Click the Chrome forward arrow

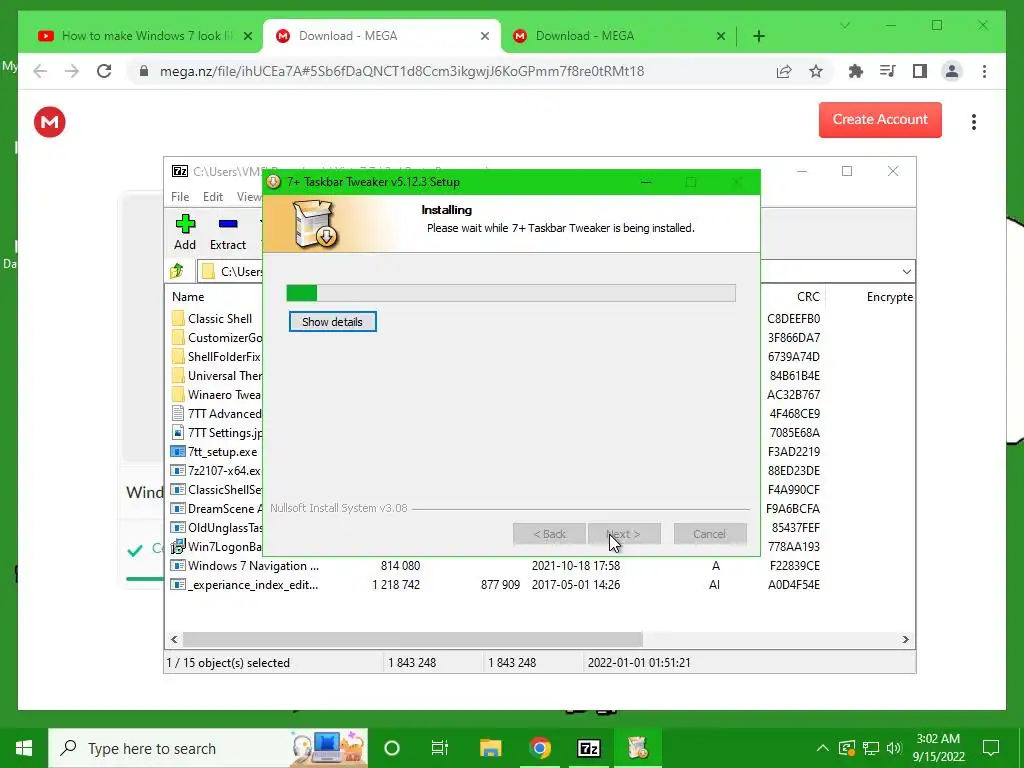(72, 71)
